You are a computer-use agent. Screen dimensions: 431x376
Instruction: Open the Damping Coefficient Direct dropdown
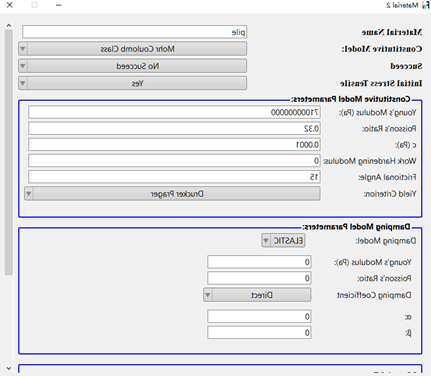(257, 295)
